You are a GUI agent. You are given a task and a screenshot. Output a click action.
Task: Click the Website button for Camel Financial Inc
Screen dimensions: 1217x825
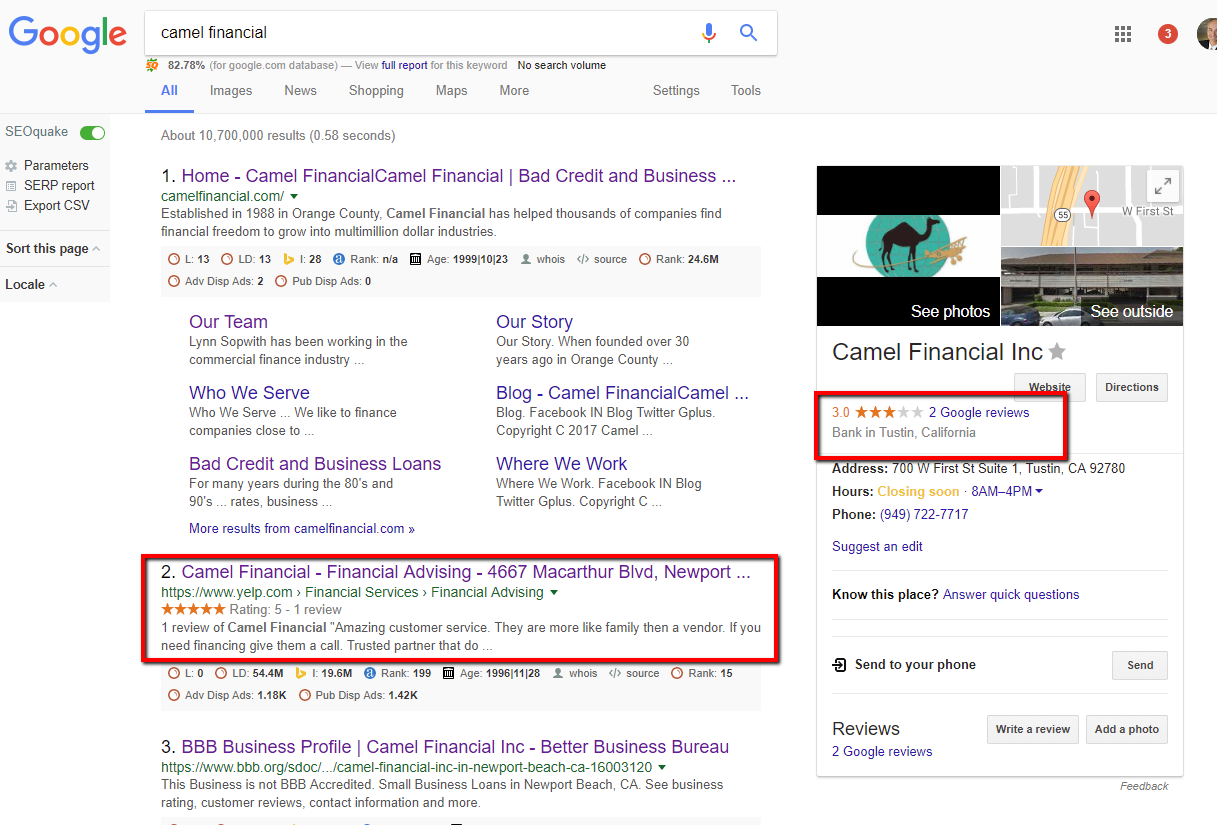click(1049, 387)
